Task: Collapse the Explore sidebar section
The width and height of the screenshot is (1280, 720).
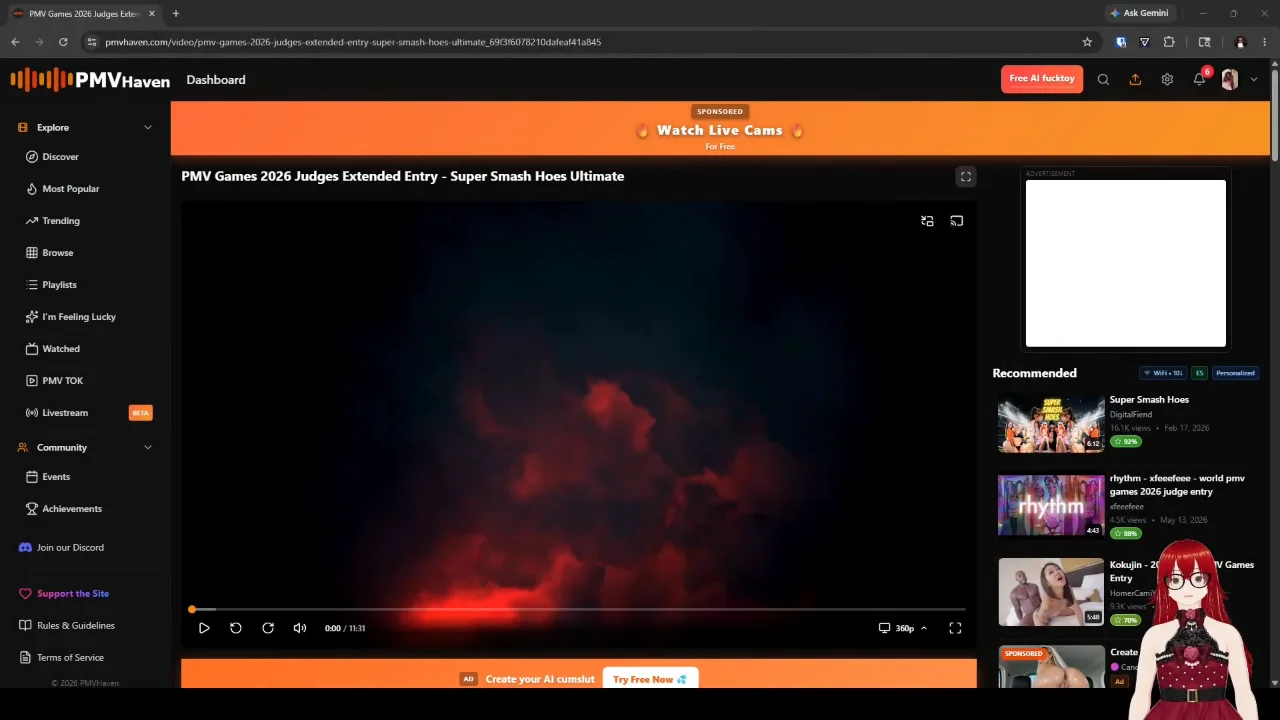Action: 148,128
